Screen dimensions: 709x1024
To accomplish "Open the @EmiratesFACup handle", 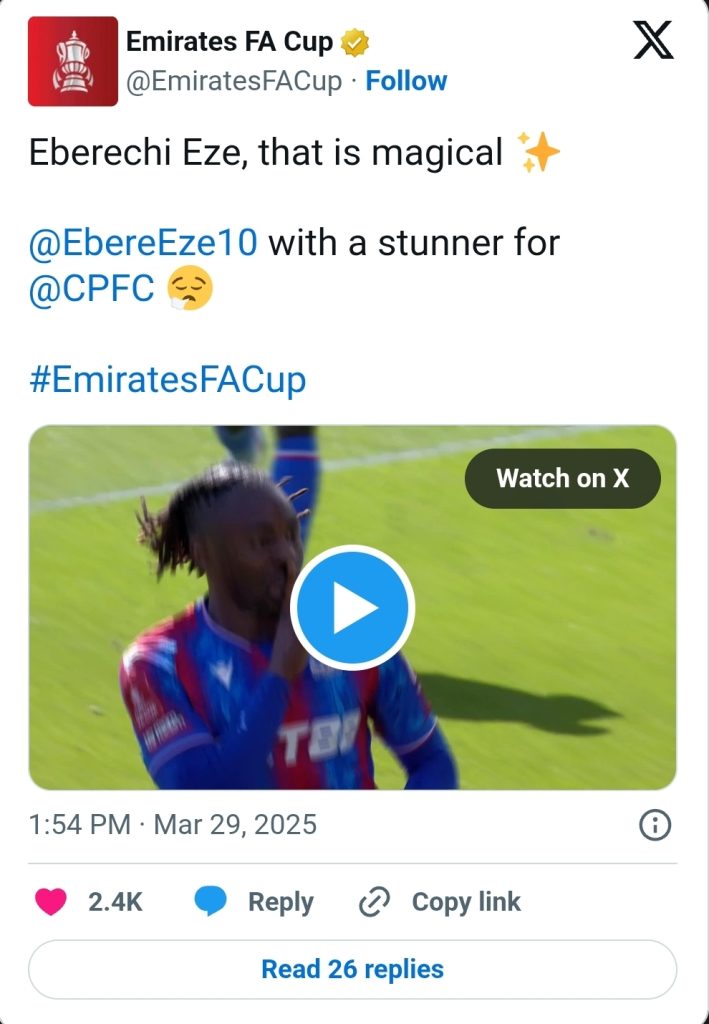I will [233, 82].
